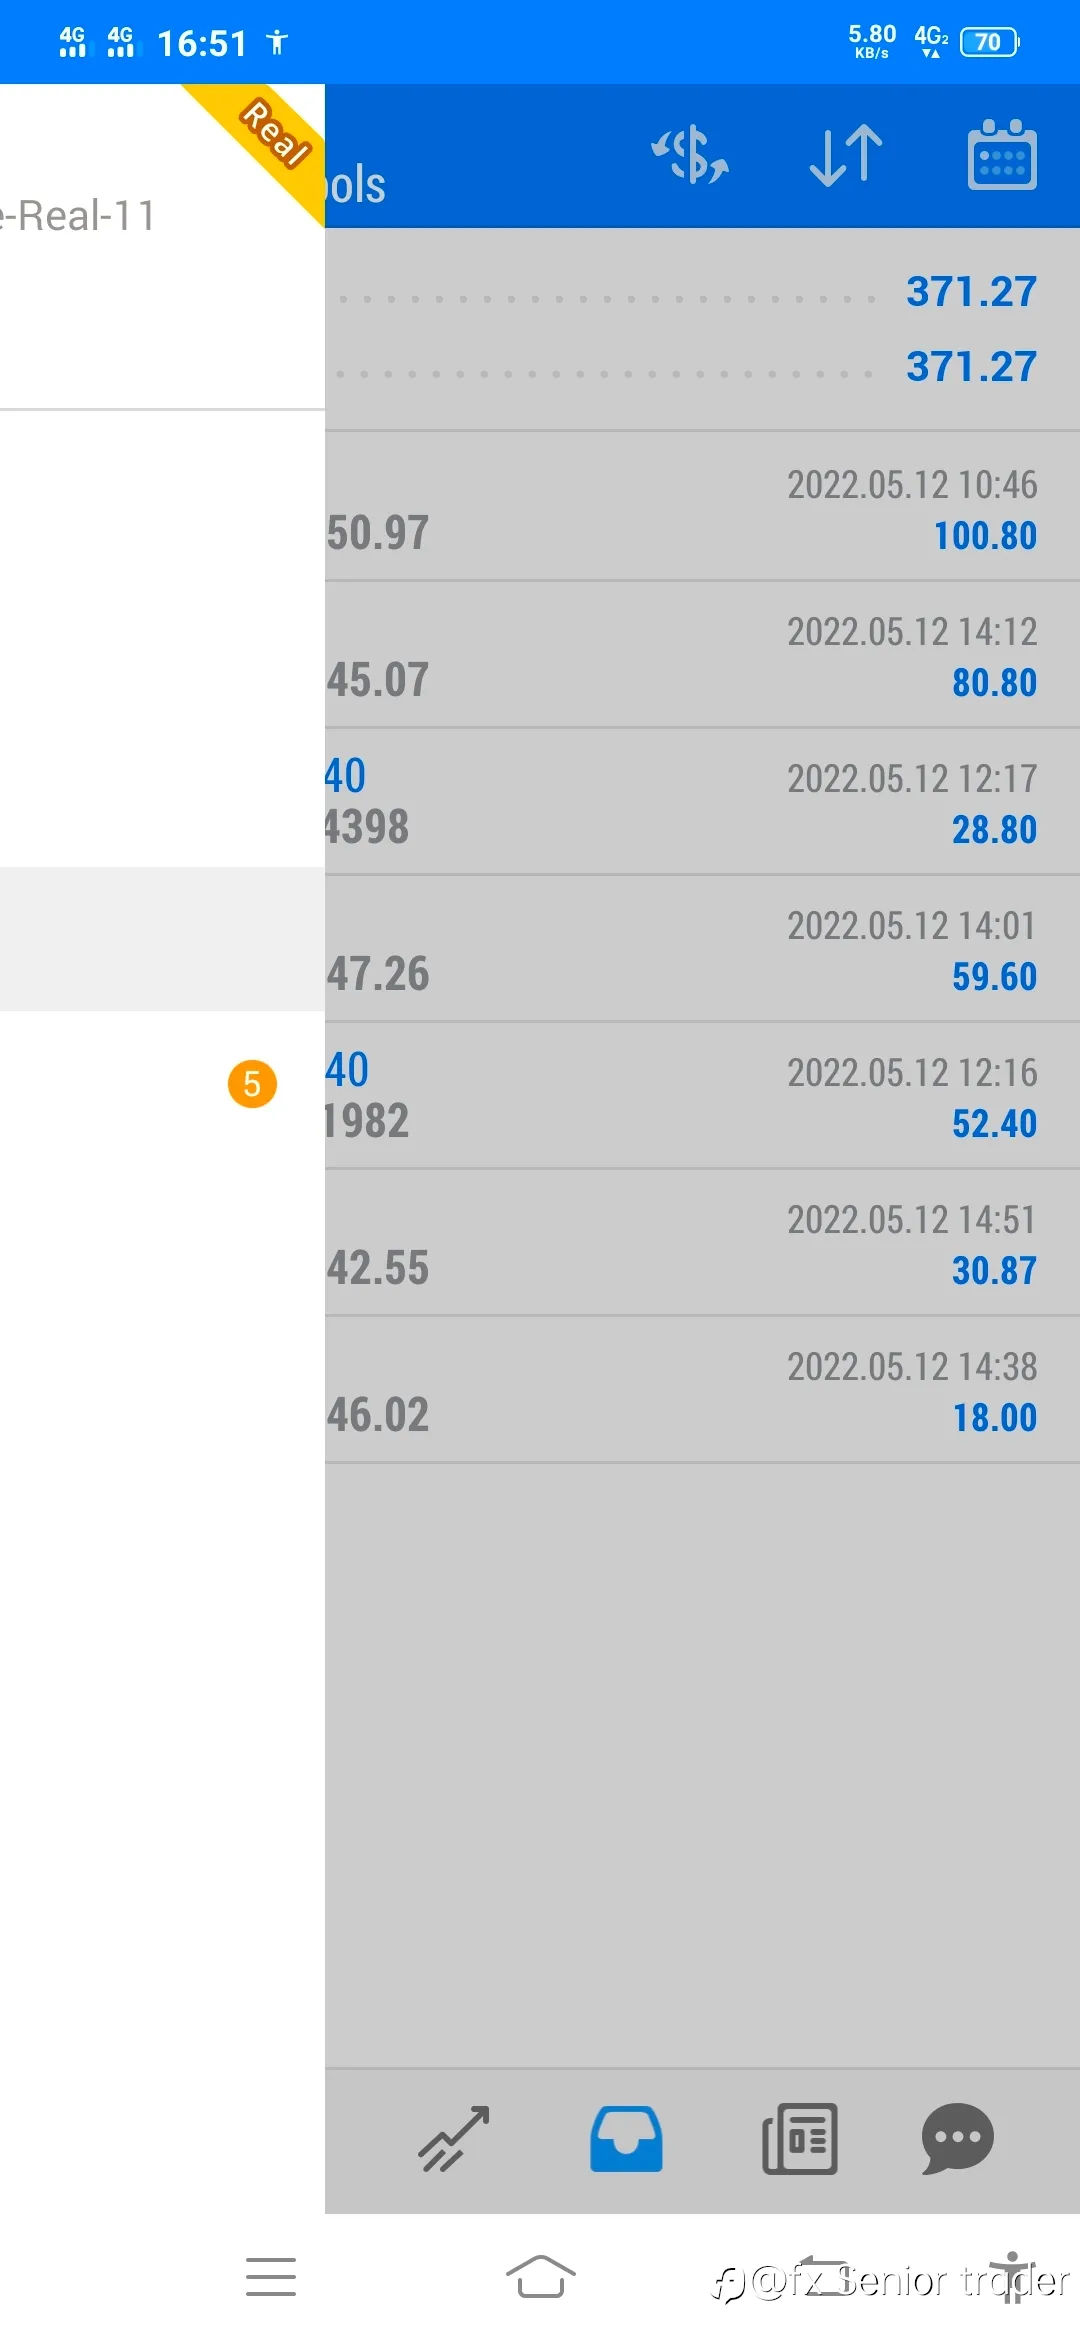Select the trade with profit 52.40
1080x2340 pixels.
[x=702, y=1095]
